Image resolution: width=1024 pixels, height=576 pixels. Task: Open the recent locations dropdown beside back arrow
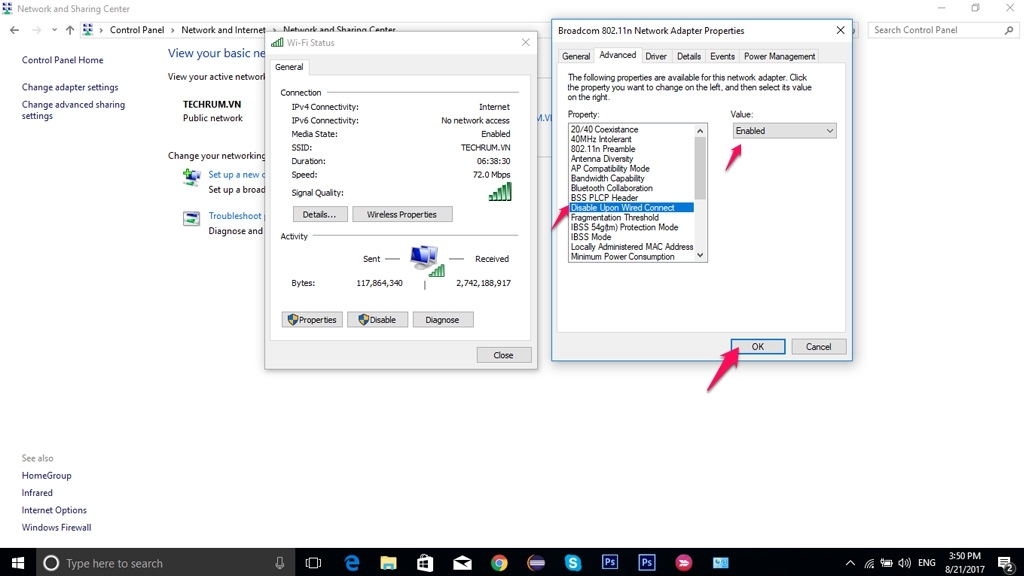click(54, 29)
